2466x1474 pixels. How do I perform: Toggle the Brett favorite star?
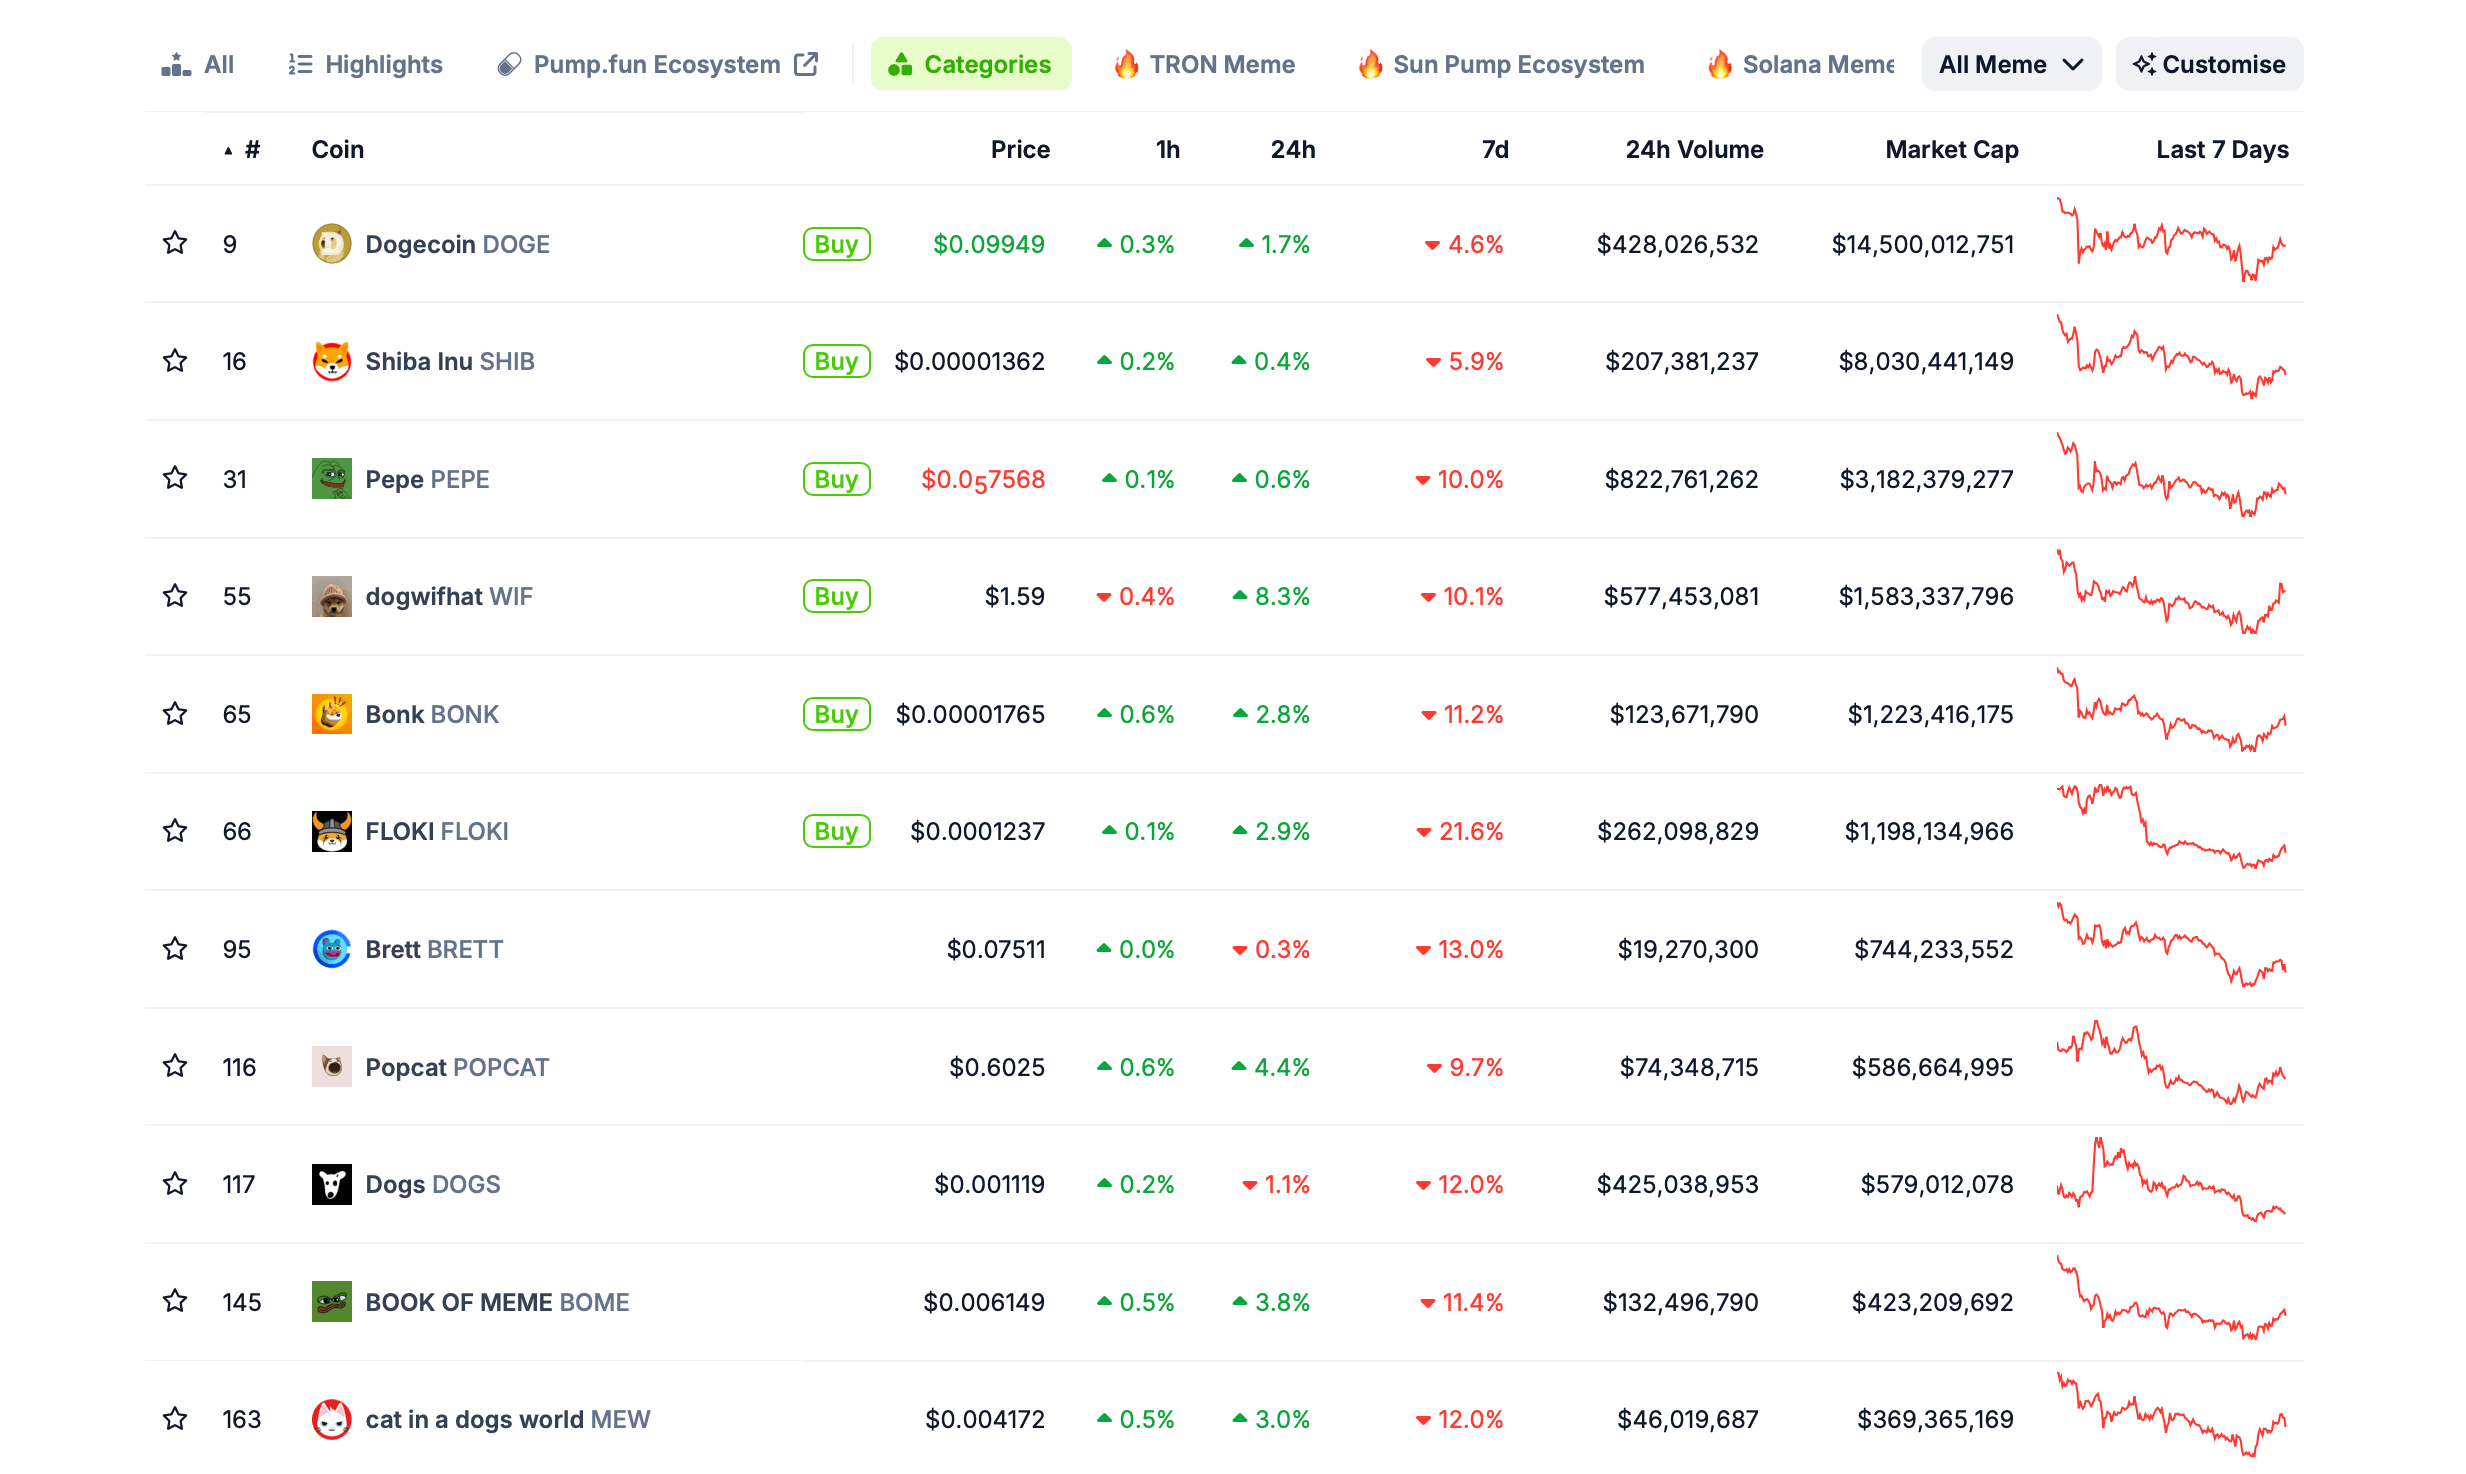click(x=175, y=948)
